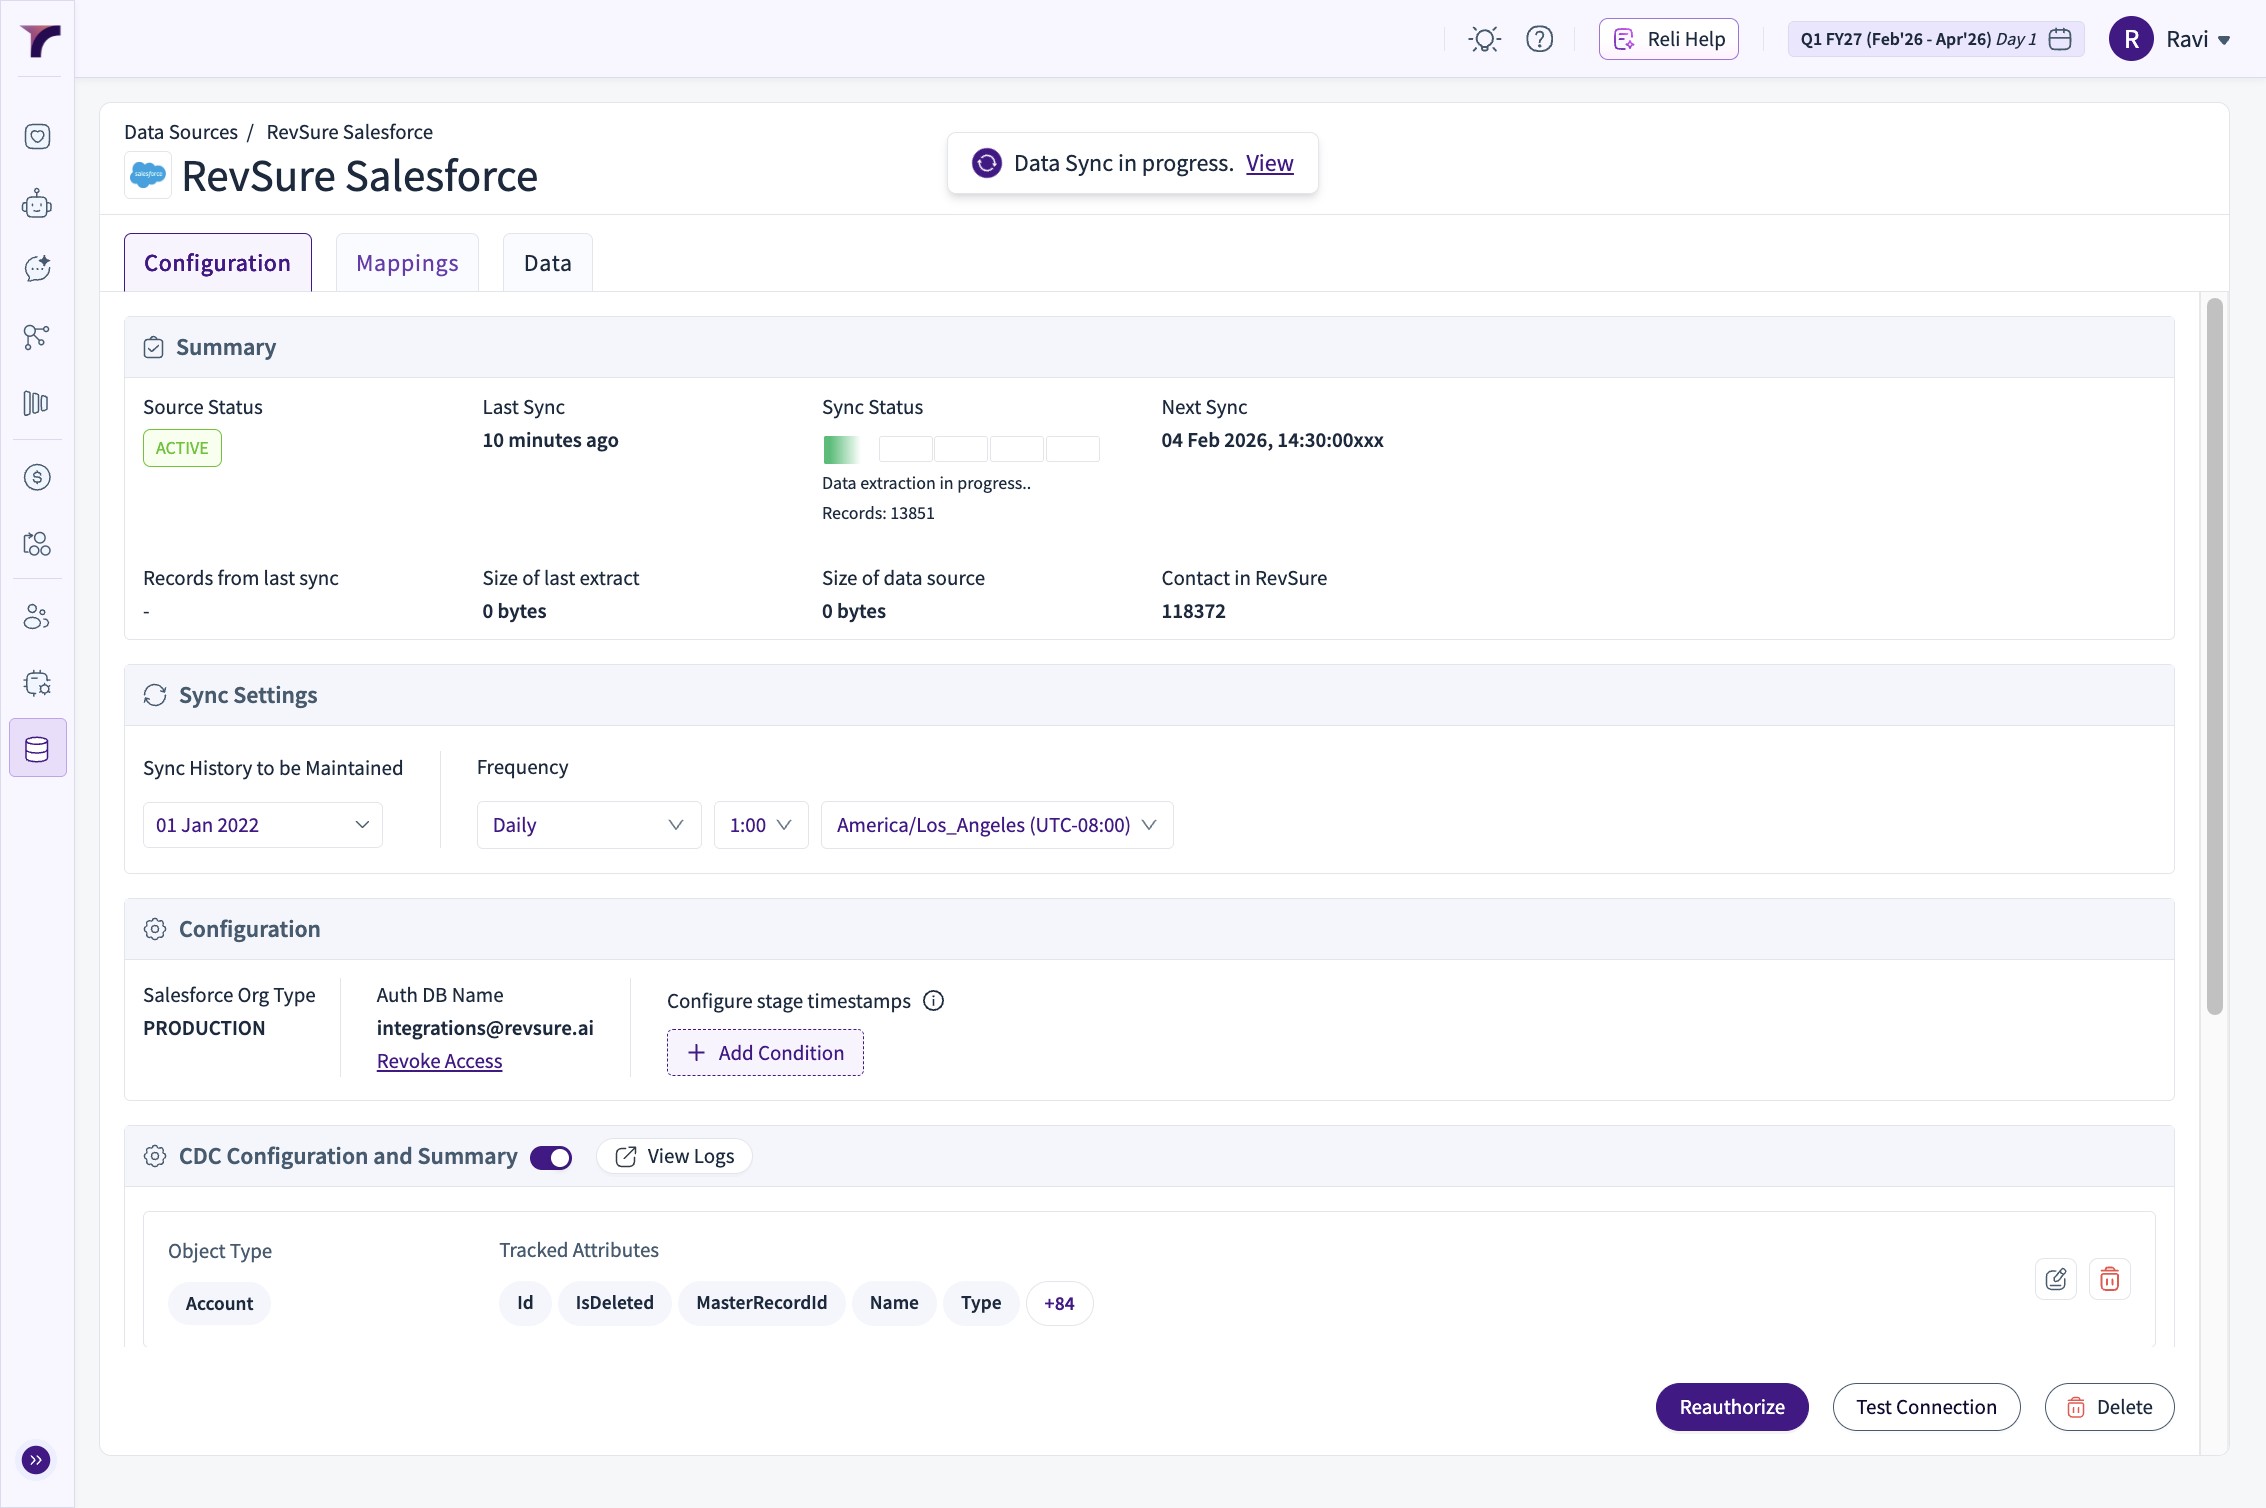Open the America/Los_Angeles timezone dropdown
The height and width of the screenshot is (1508, 2266).
point(996,825)
